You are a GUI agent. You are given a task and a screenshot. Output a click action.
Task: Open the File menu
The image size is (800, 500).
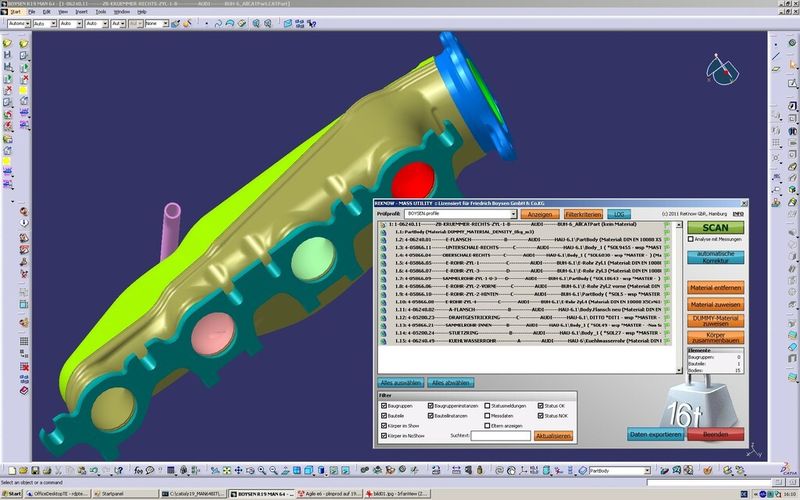(x=32, y=11)
